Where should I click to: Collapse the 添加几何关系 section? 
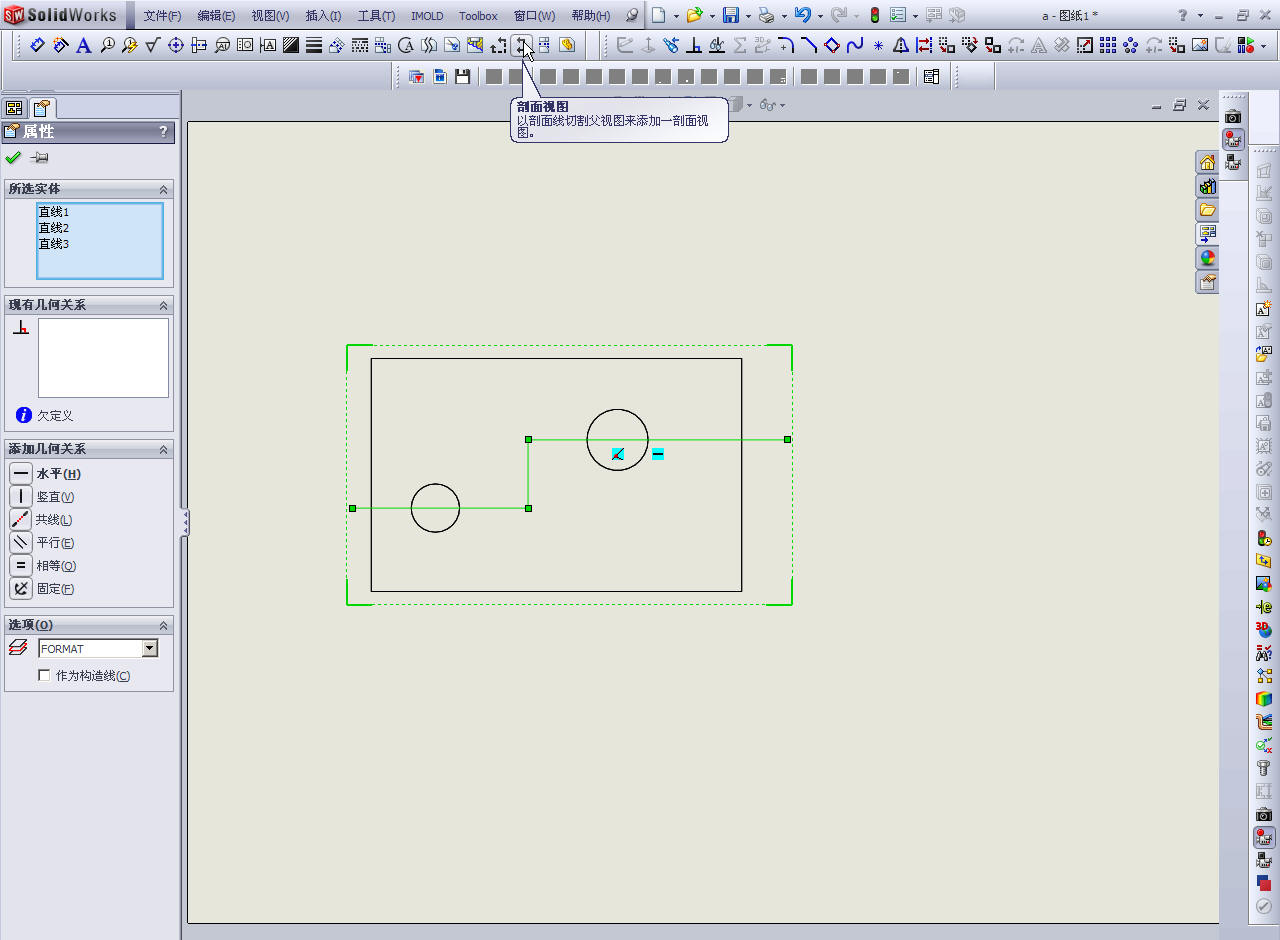(163, 450)
